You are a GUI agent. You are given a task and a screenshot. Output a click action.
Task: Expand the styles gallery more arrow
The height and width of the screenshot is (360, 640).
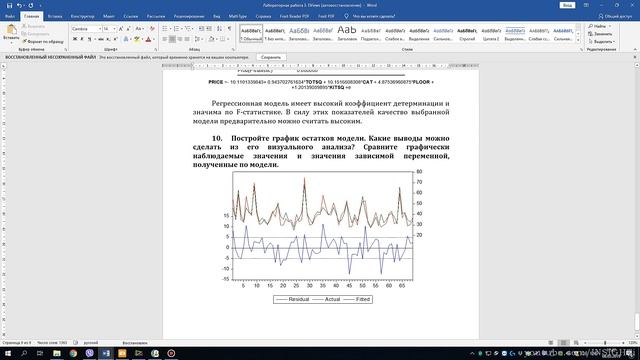coord(578,40)
